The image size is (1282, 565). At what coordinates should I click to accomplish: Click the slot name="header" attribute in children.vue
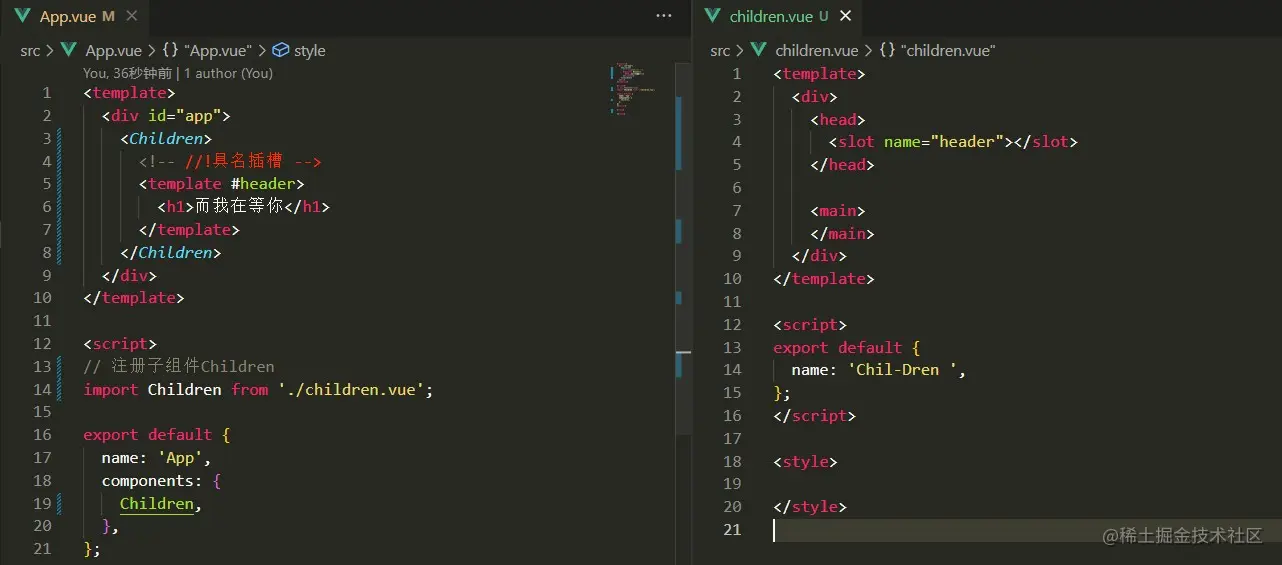(x=944, y=142)
